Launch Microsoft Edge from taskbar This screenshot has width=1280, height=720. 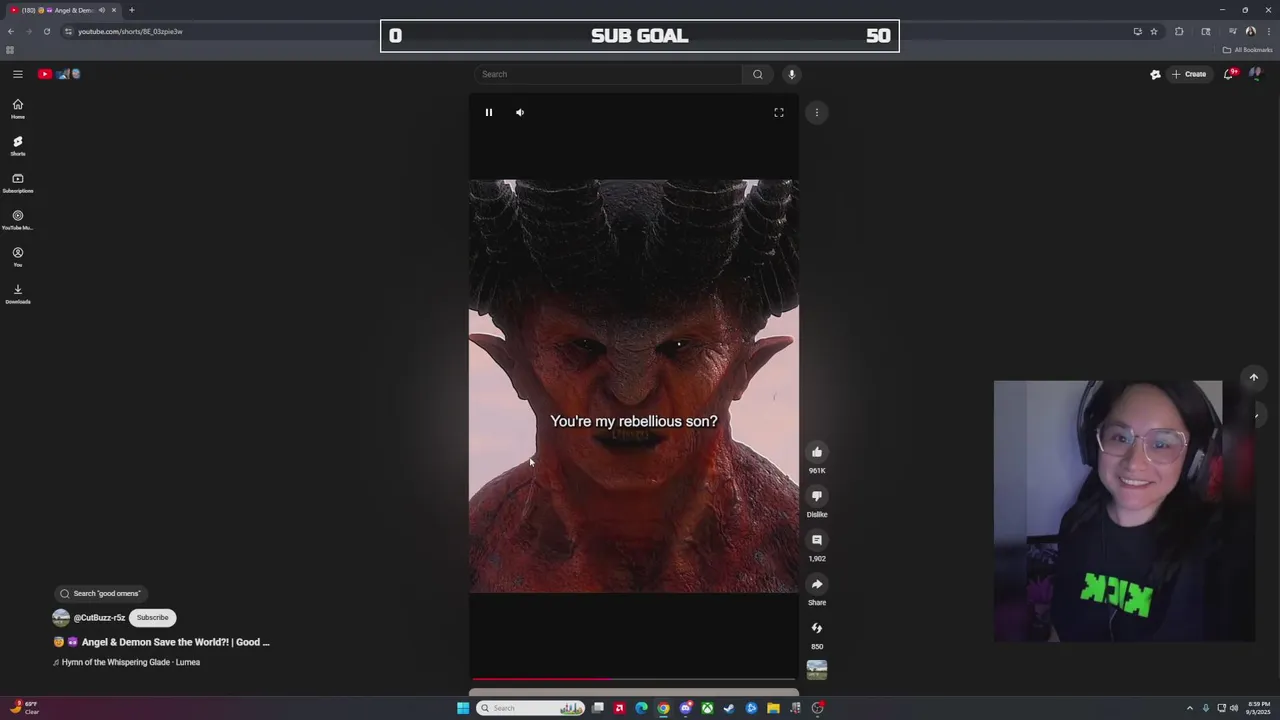coord(641,708)
